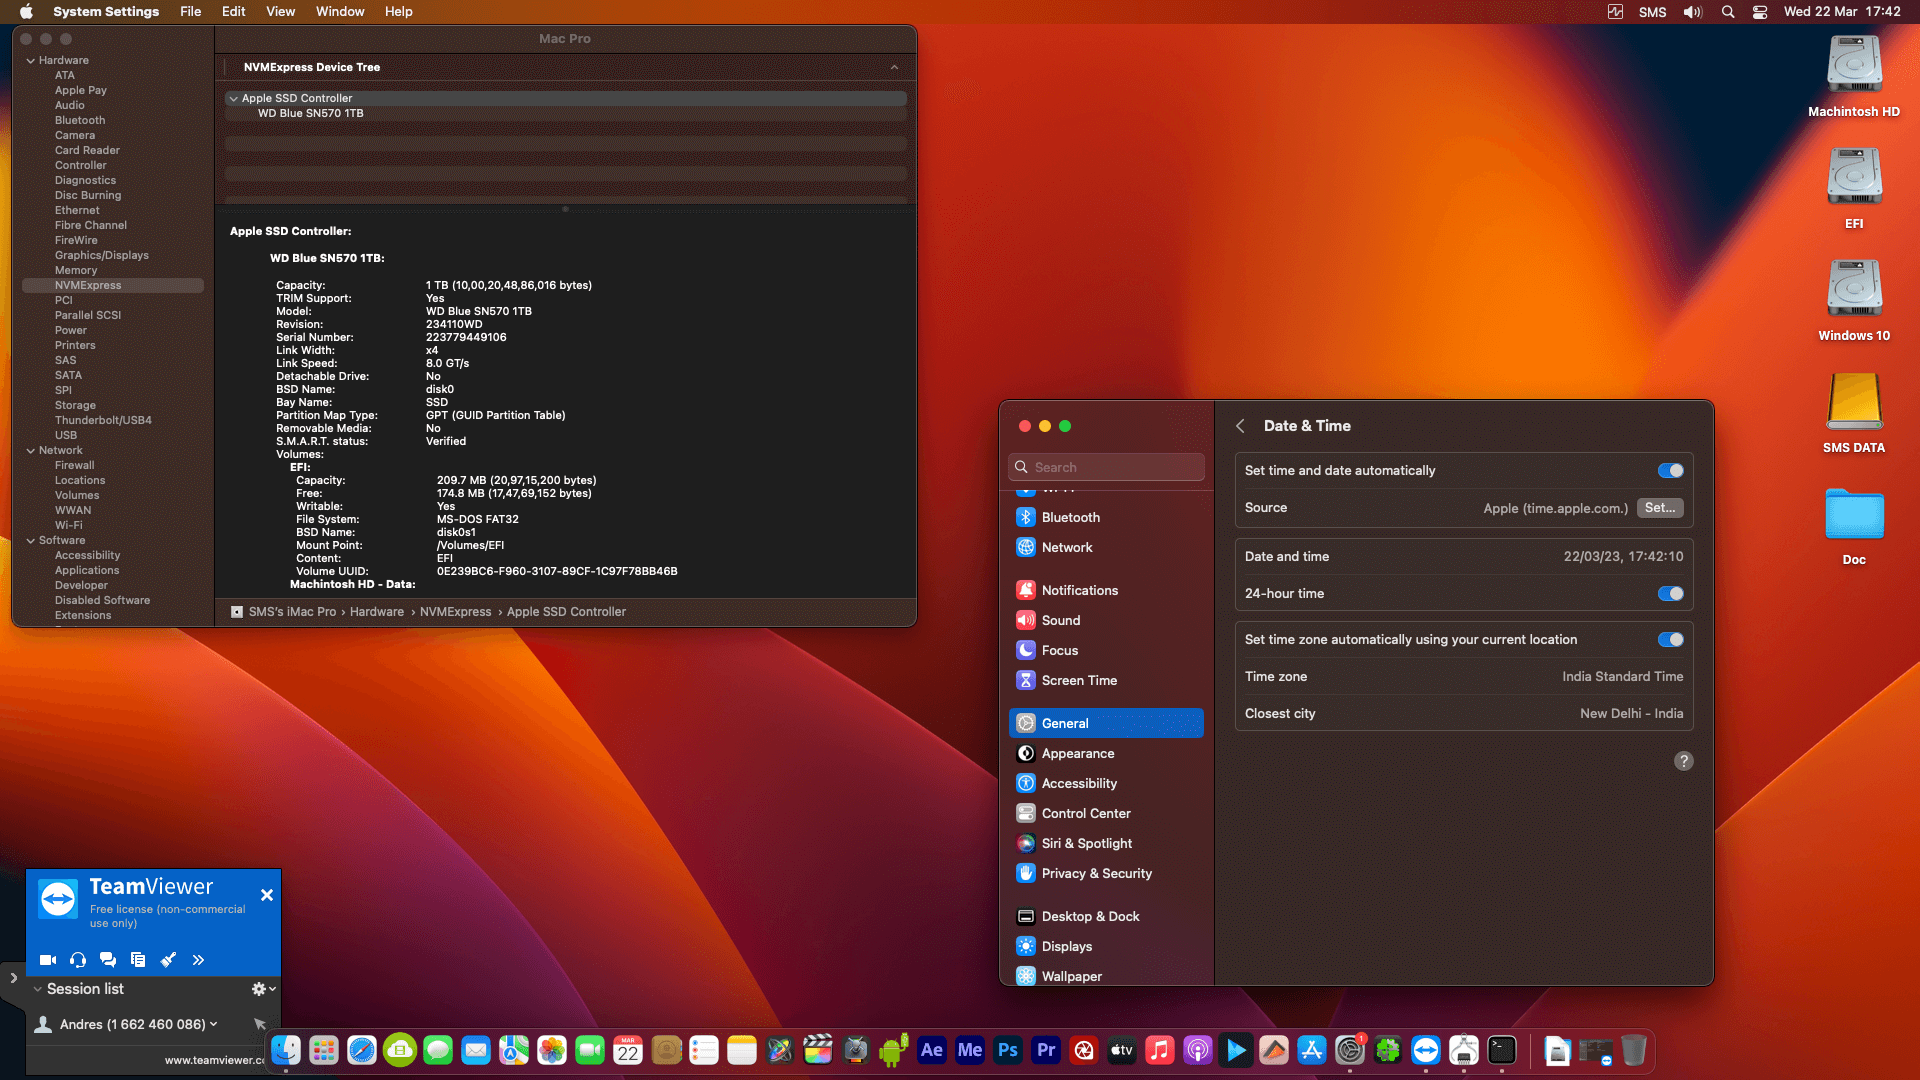Open Notifications settings
This screenshot has height=1080, width=1920.
[x=1106, y=590]
